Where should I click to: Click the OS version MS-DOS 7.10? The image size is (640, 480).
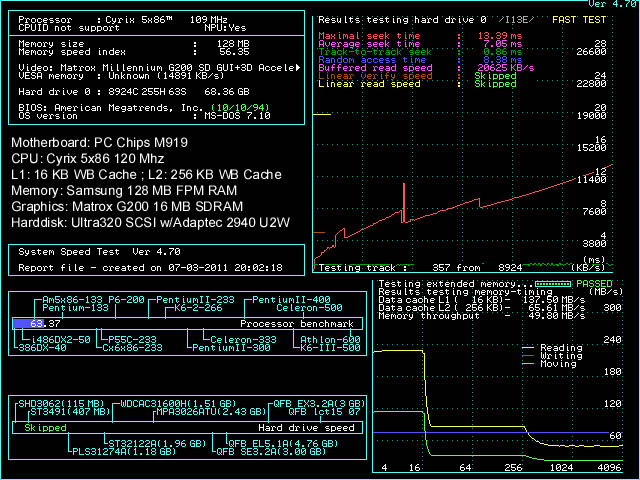click(x=237, y=116)
